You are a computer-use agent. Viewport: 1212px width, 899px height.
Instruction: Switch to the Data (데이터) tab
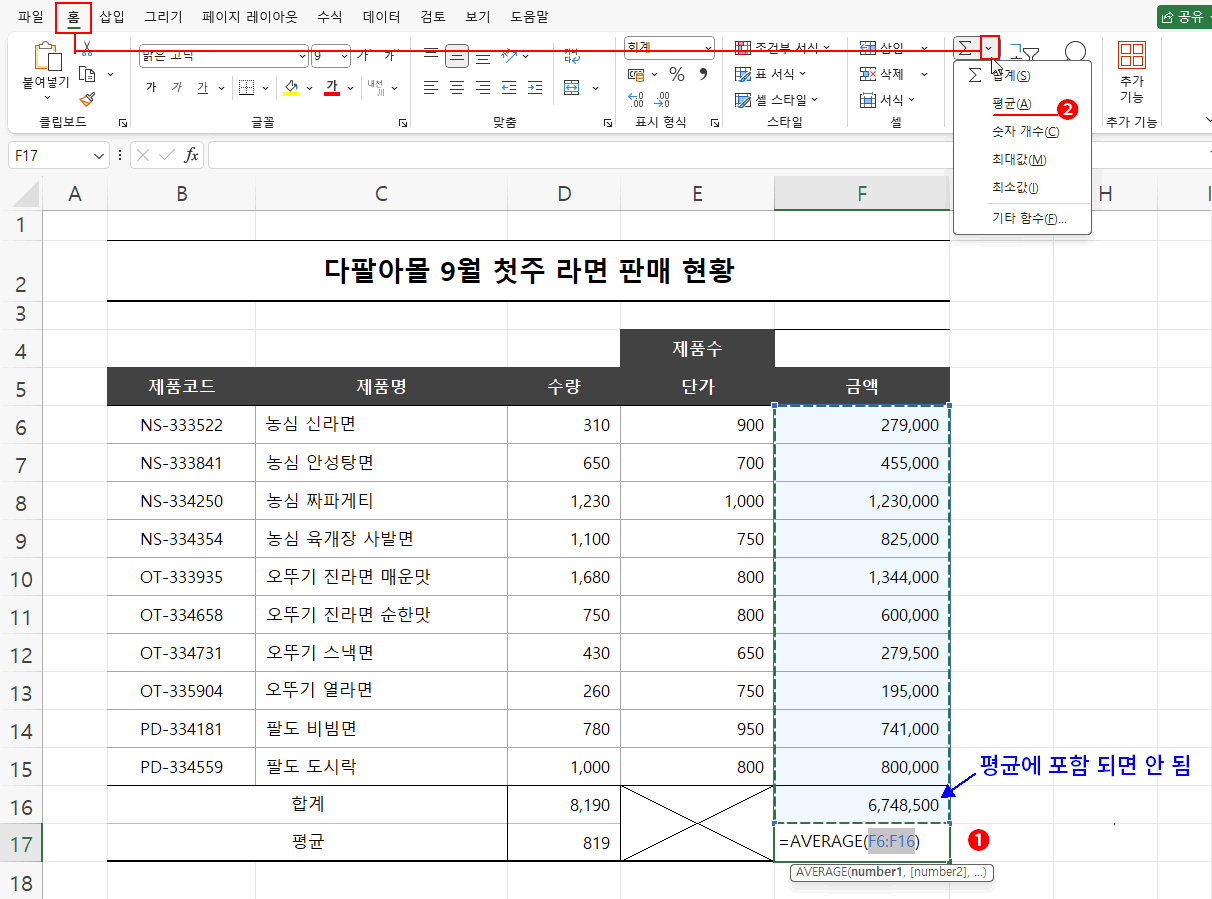(382, 16)
